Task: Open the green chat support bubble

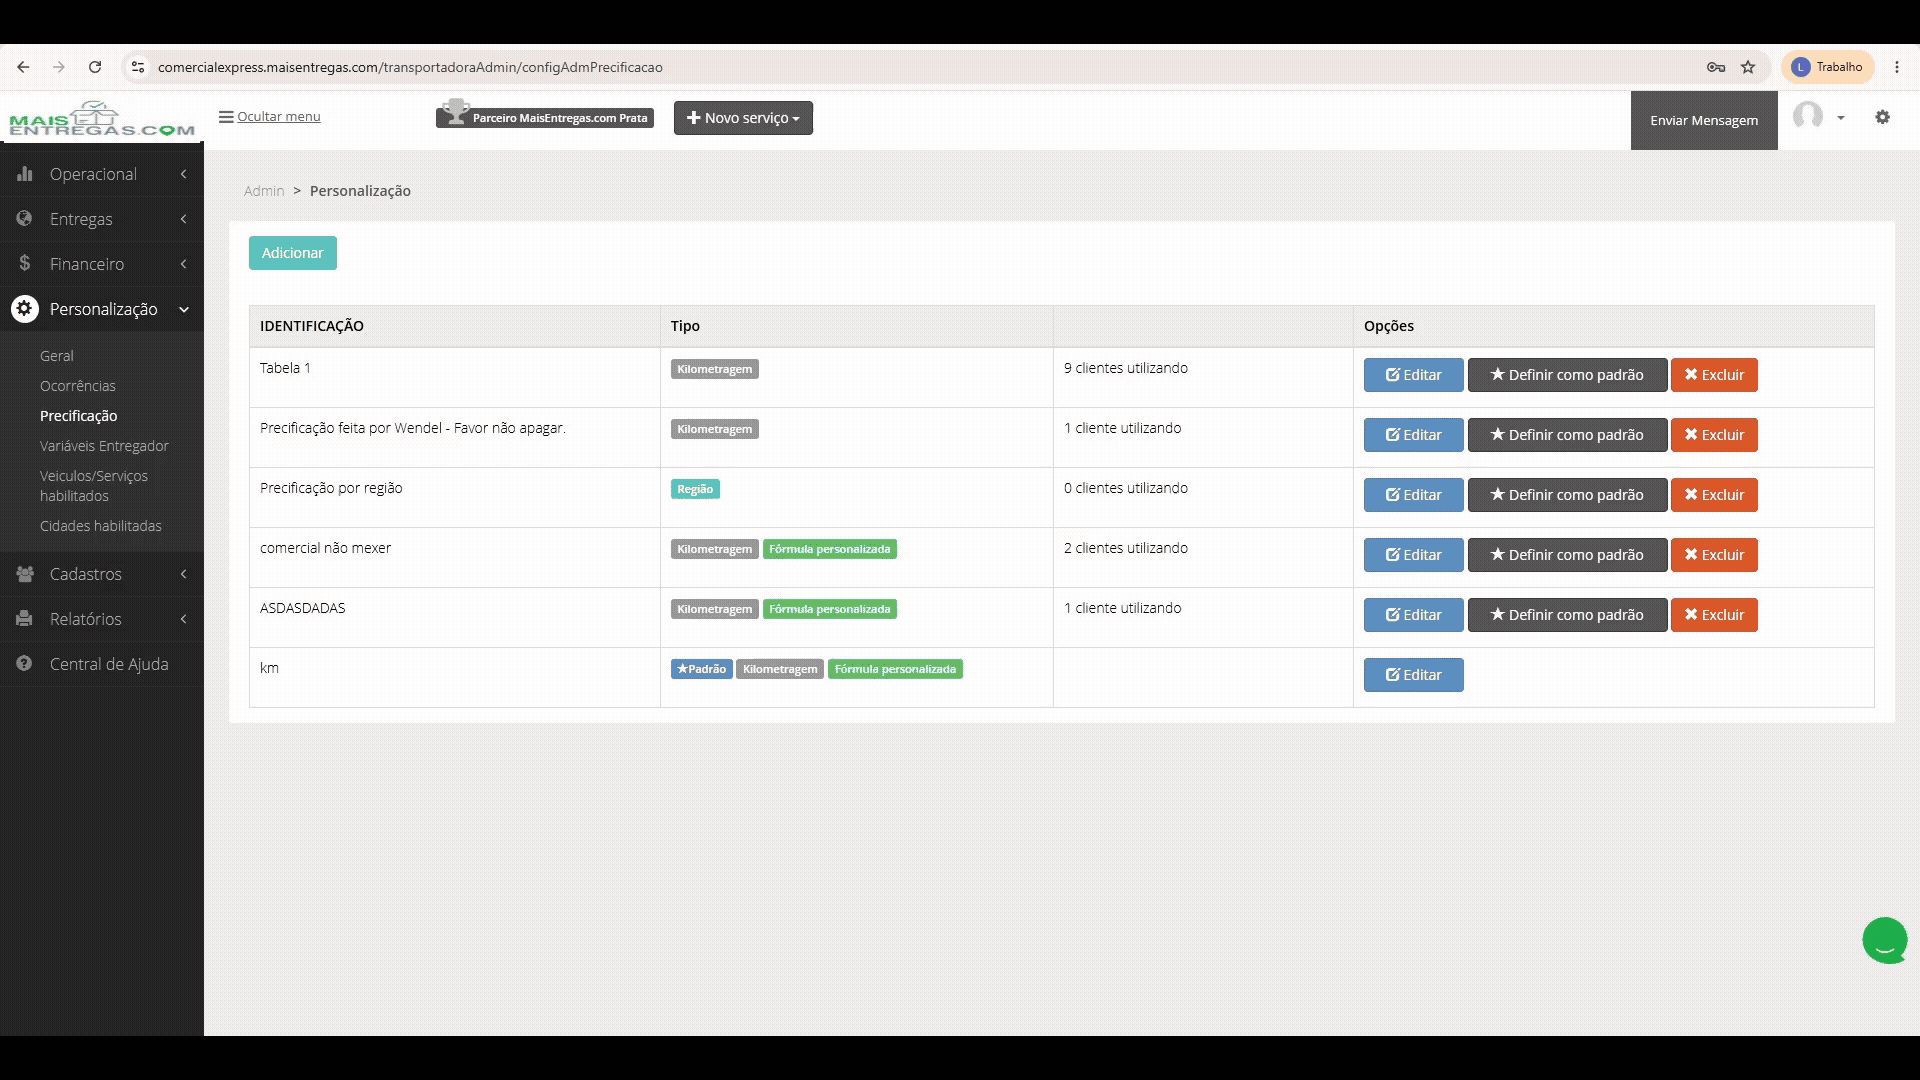Action: click(x=1885, y=940)
